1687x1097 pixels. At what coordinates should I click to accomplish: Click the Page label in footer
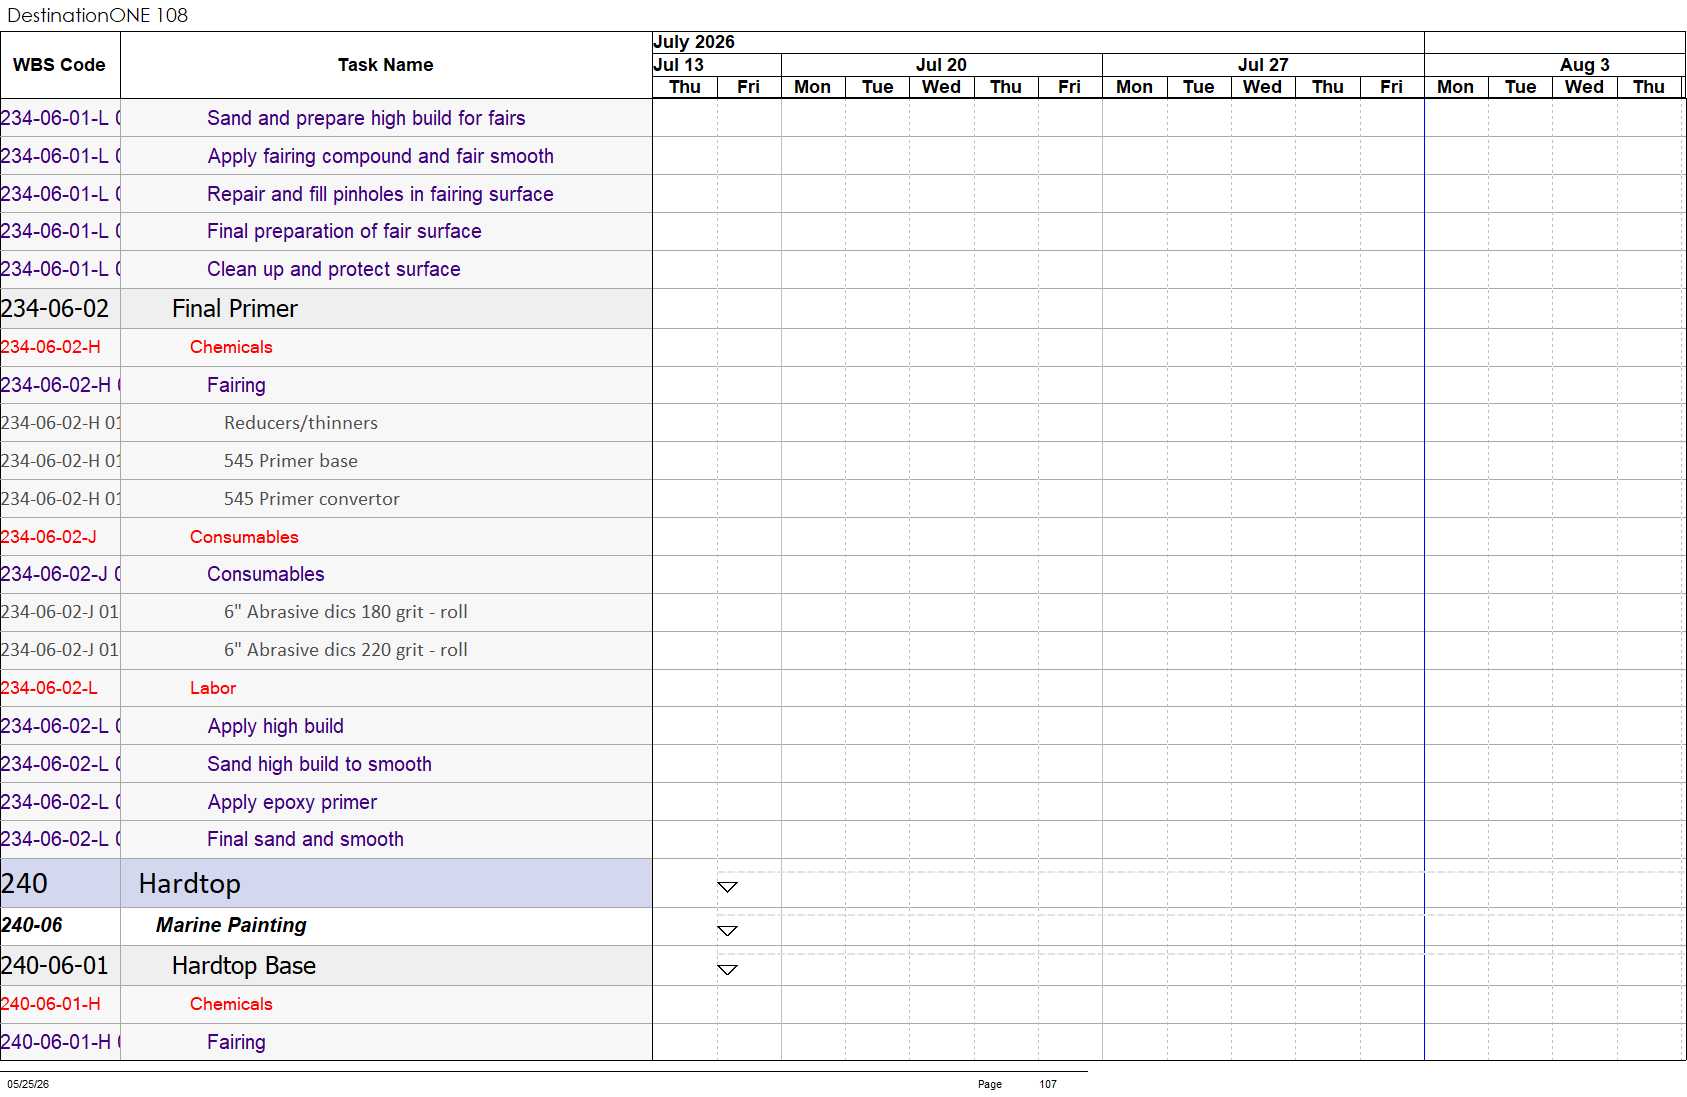click(x=990, y=1084)
